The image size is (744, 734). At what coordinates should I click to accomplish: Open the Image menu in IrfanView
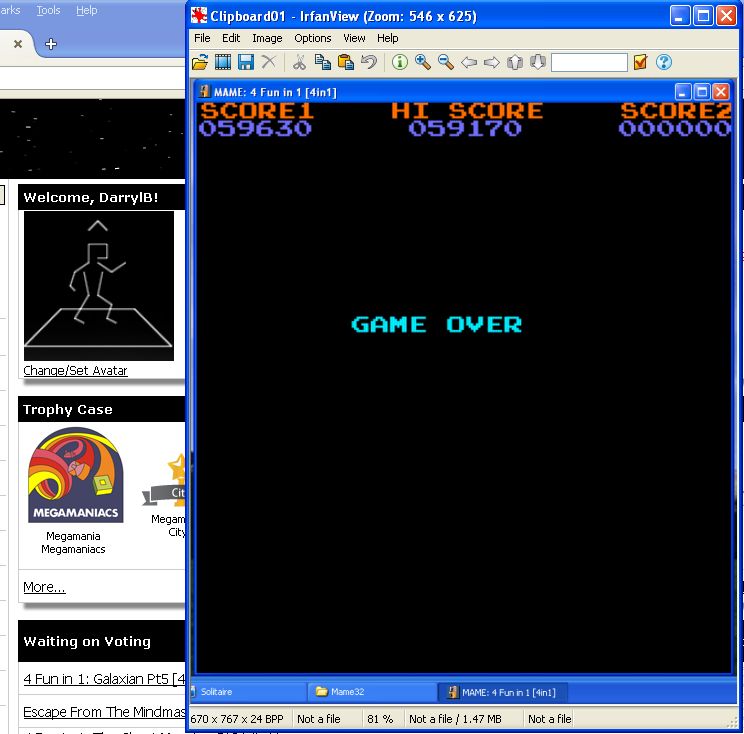click(267, 38)
